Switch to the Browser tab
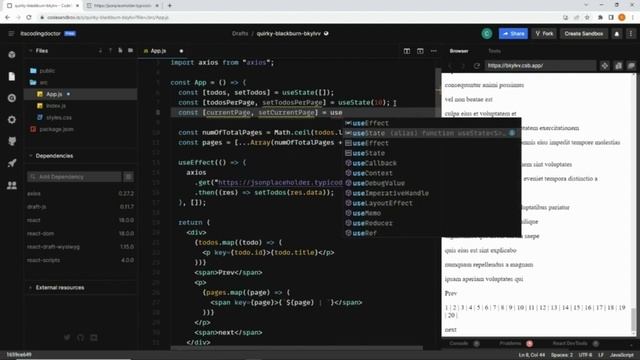Image resolution: width=640 pixels, height=360 pixels. (459, 51)
